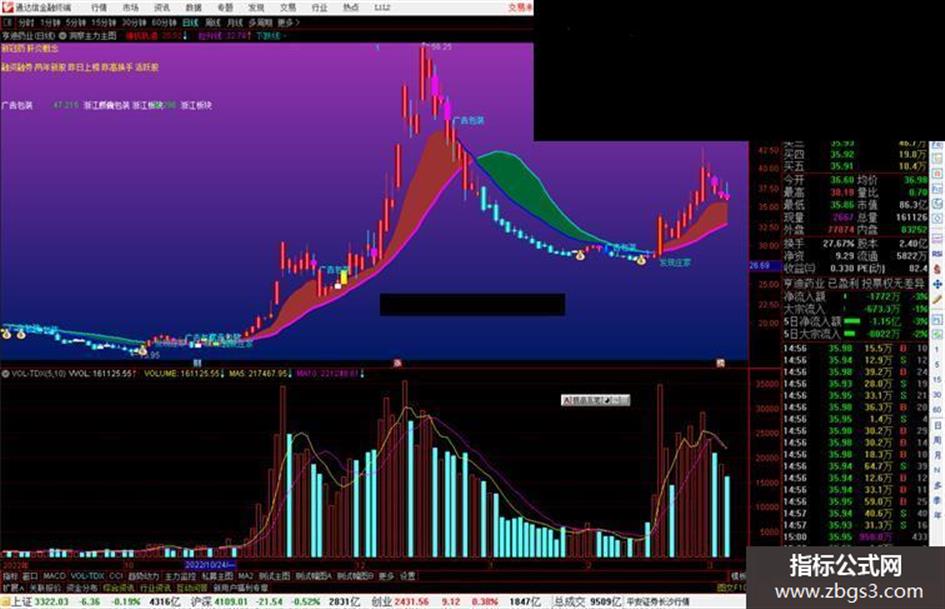The height and width of the screenshot is (609, 945).
Task: Open the 数据 menu
Action: click(193, 8)
